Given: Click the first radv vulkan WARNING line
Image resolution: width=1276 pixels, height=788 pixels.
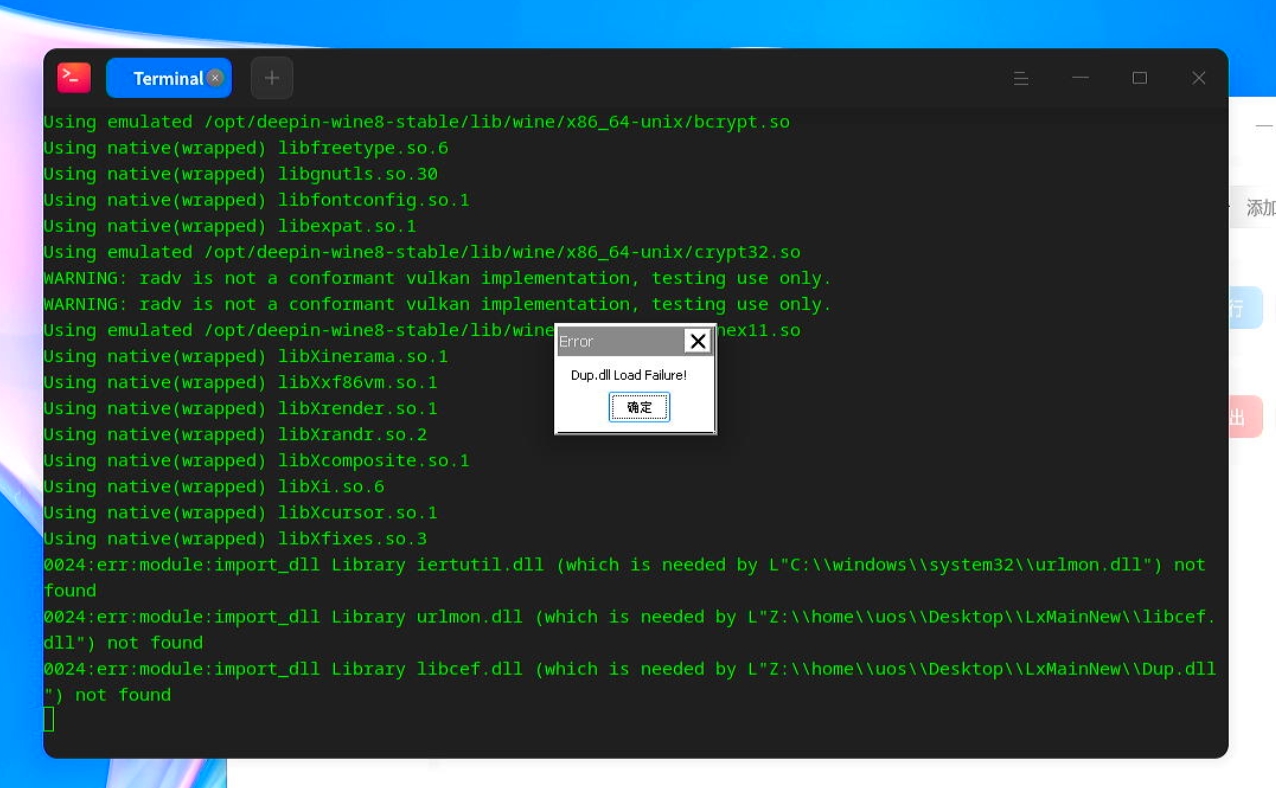Looking at the screenshot, I should (x=437, y=278).
